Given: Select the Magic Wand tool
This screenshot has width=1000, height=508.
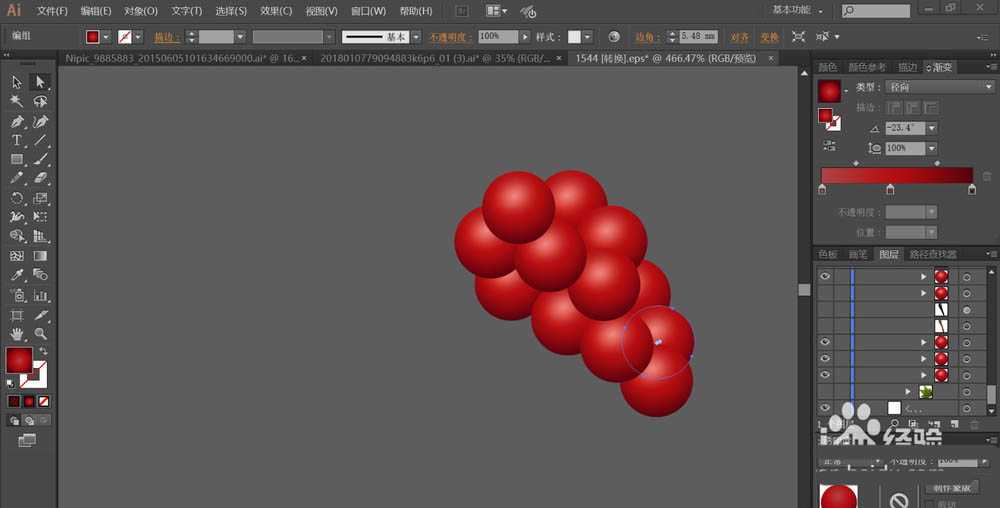Looking at the screenshot, I should (x=17, y=101).
